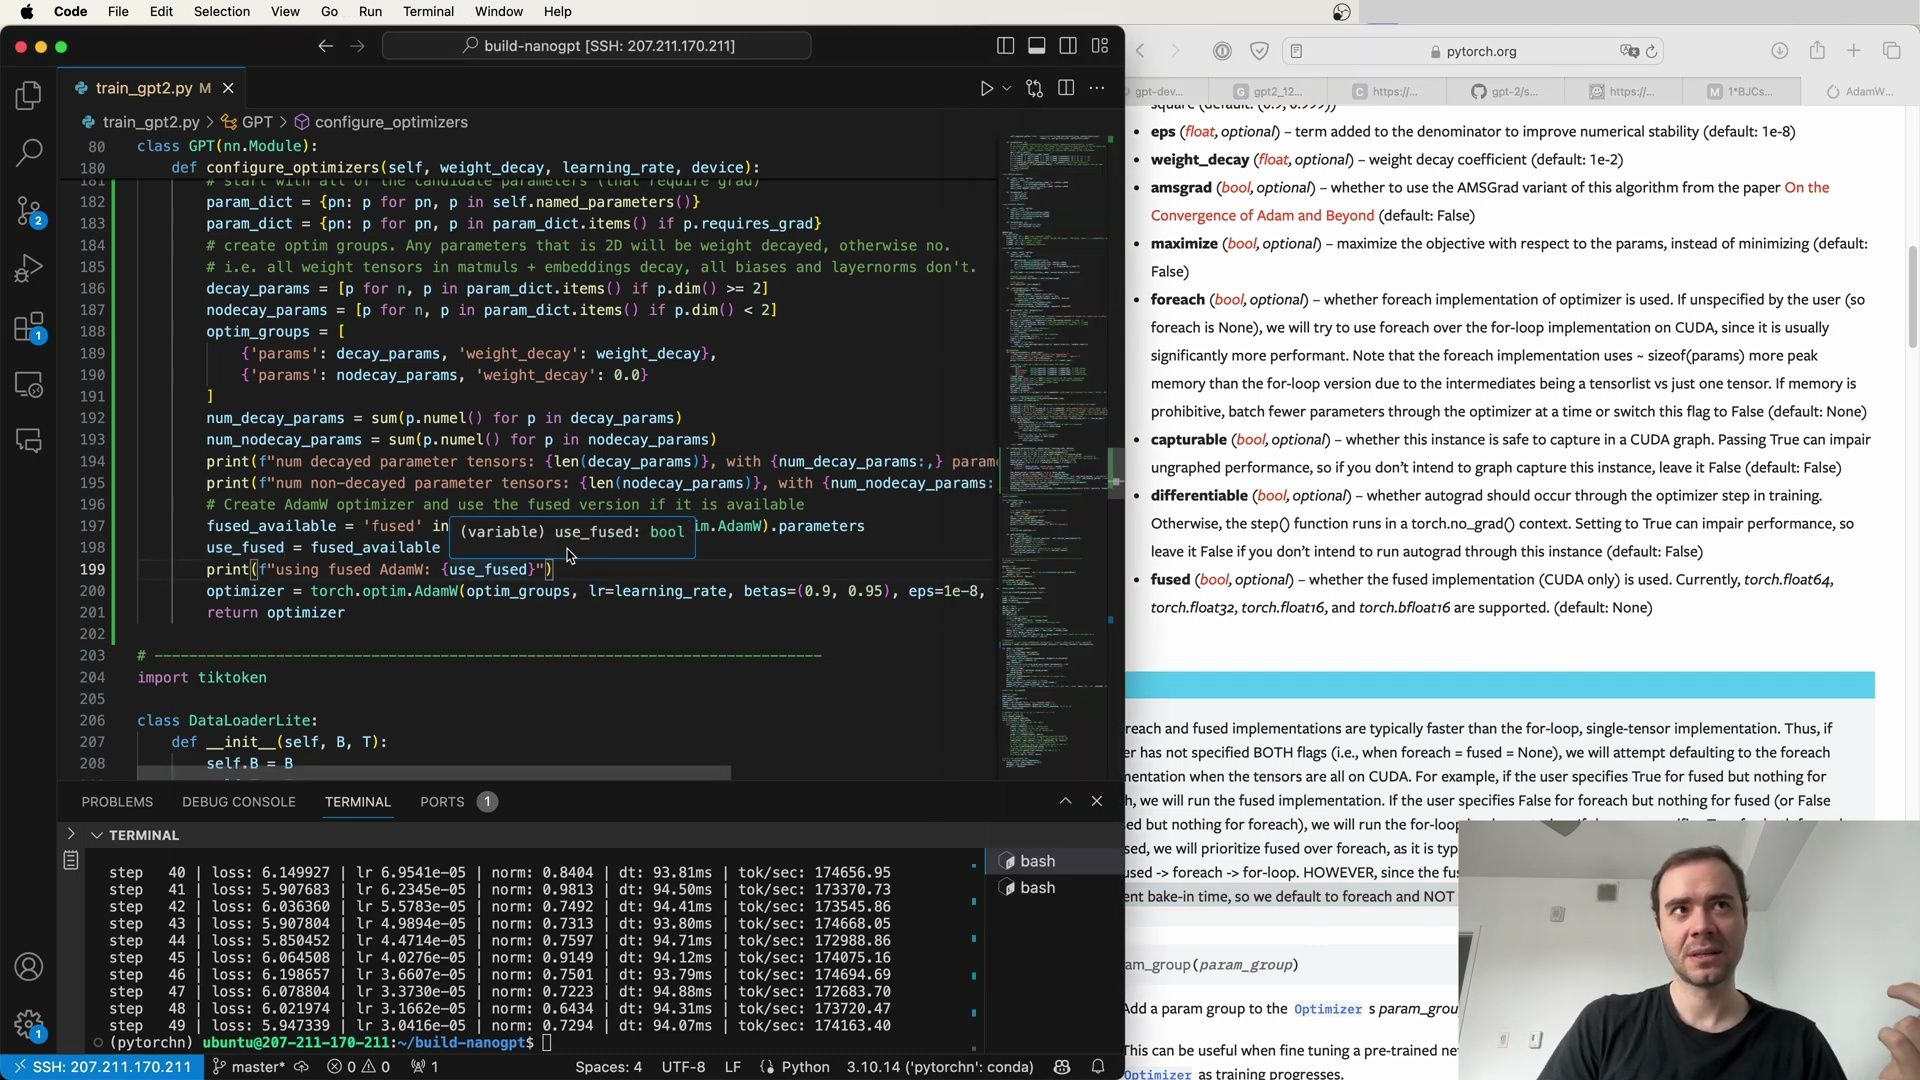Open notifications bell in status bar
The image size is (1920, 1080).
(x=1098, y=1067)
